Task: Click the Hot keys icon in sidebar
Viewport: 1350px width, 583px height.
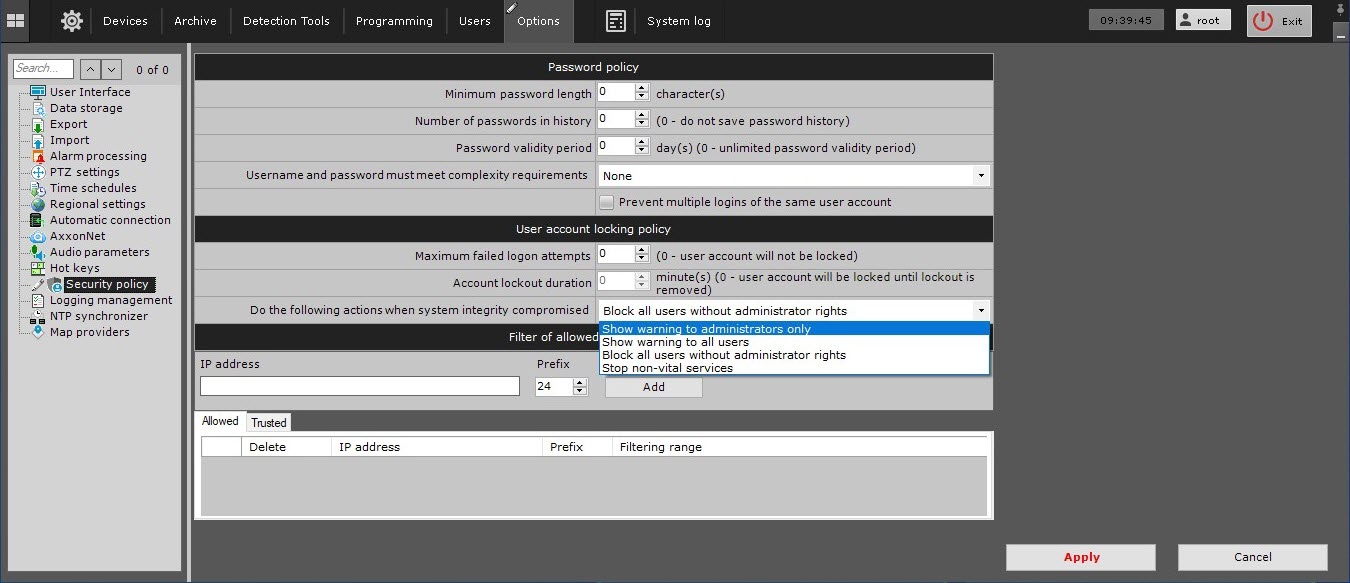Action: [x=38, y=268]
